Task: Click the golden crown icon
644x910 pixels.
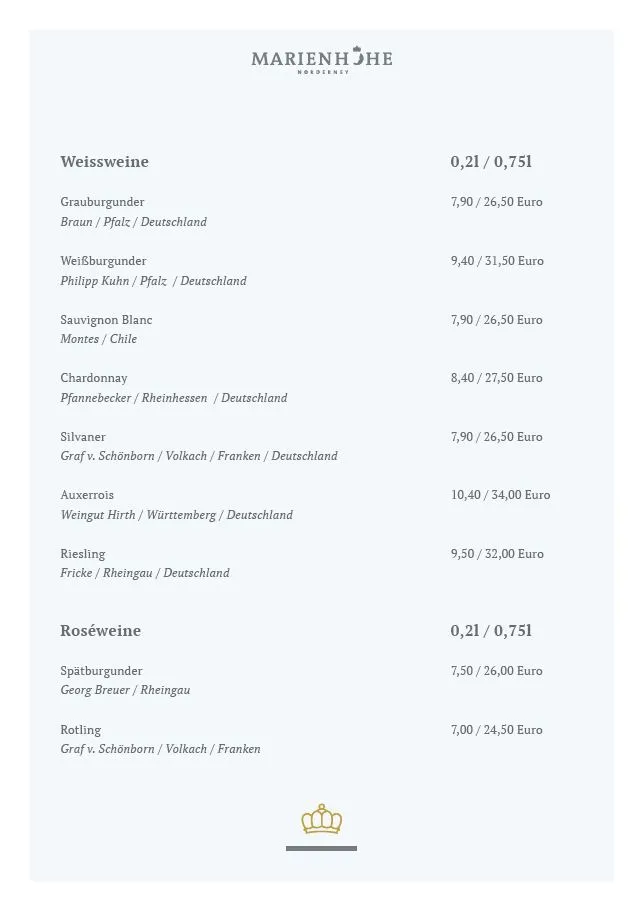Action: [321, 819]
